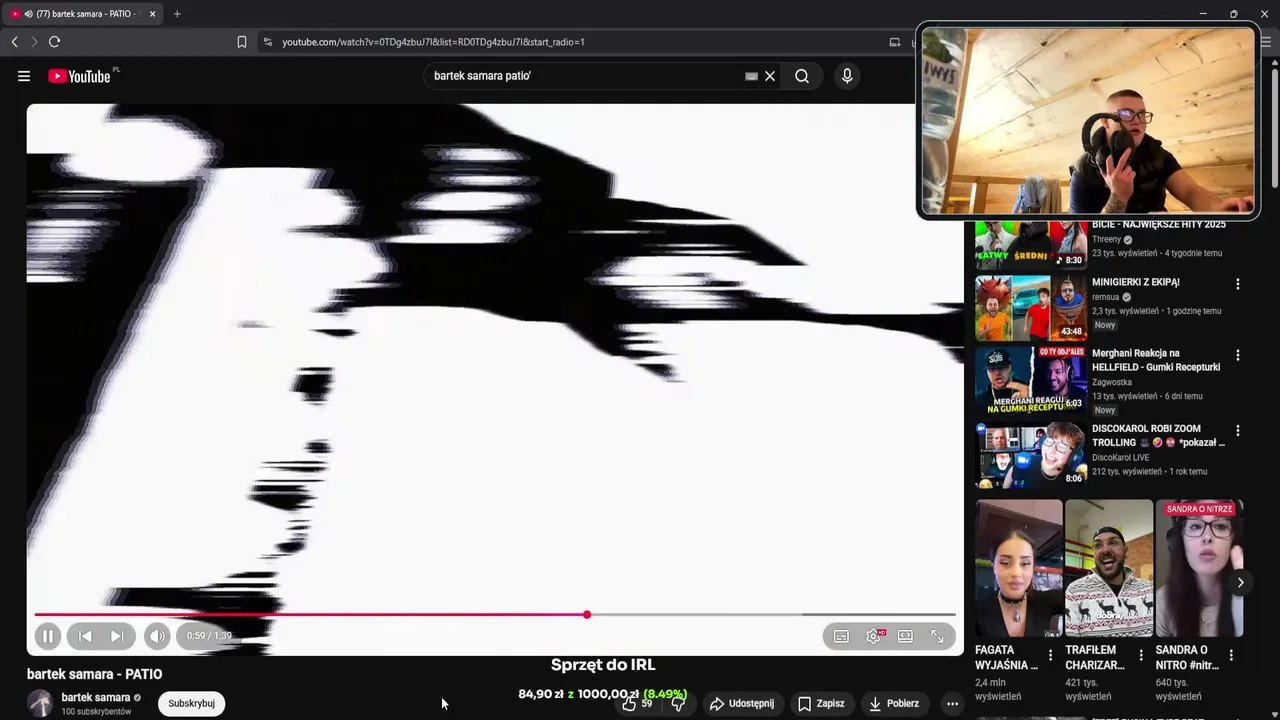Image resolution: width=1280 pixels, height=720 pixels.
Task: Click the video progress bar scrubber
Action: point(587,615)
